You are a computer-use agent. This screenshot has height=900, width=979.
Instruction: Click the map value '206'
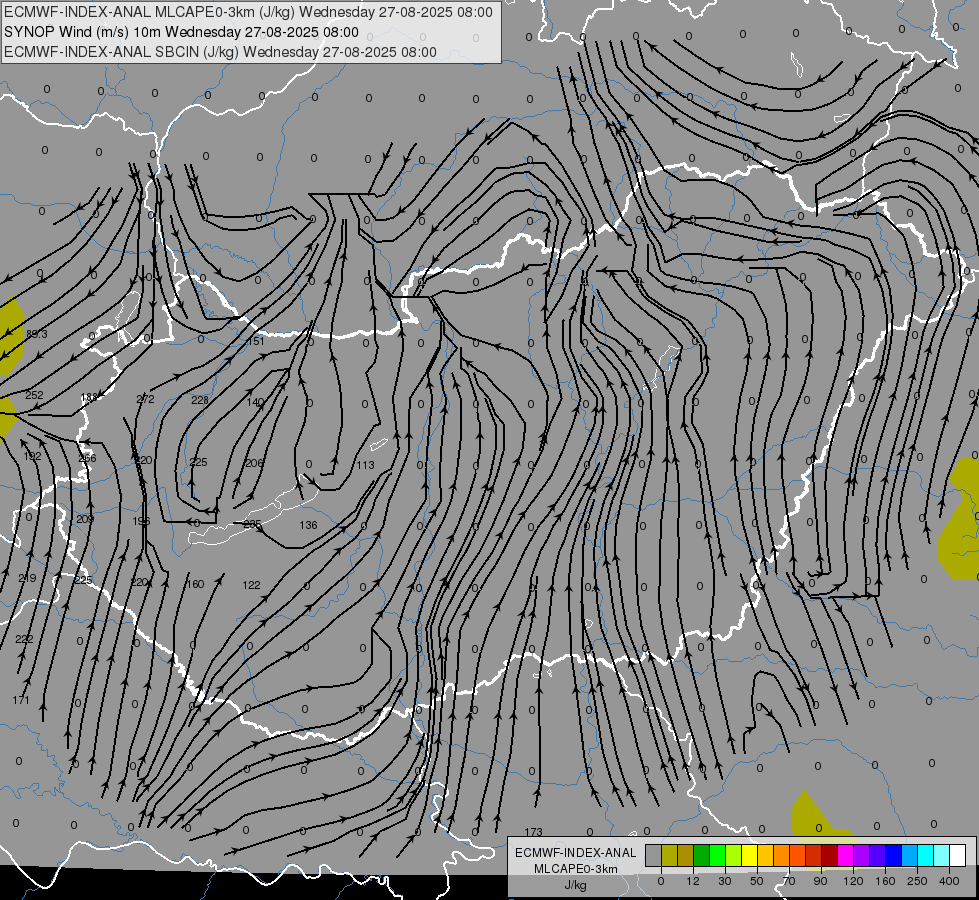(x=255, y=463)
